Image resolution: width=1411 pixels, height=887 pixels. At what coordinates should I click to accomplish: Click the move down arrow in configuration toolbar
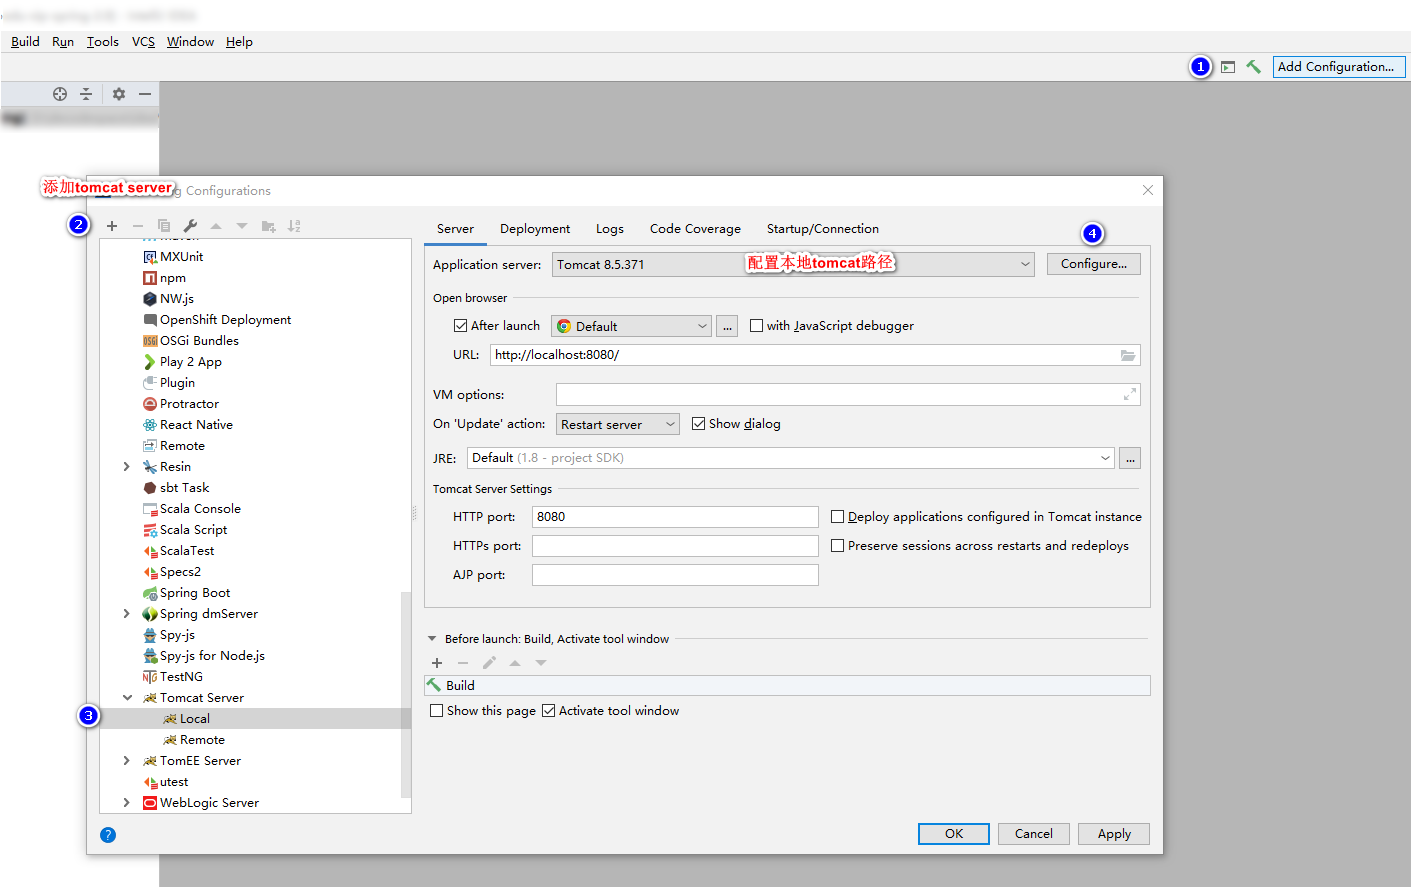point(242,226)
